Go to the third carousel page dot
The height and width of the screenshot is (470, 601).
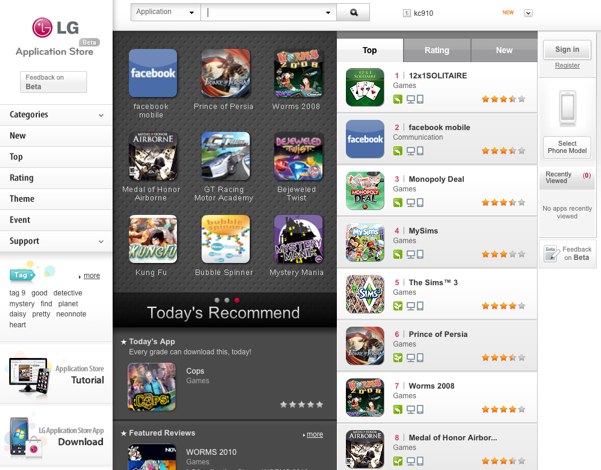tap(237, 300)
